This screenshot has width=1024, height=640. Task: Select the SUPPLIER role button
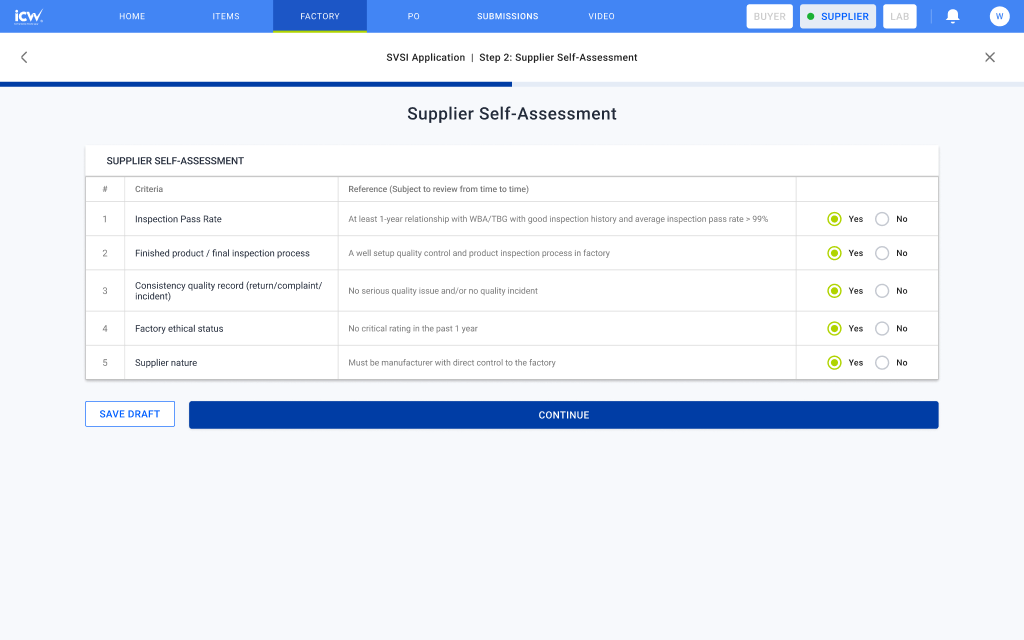point(838,16)
